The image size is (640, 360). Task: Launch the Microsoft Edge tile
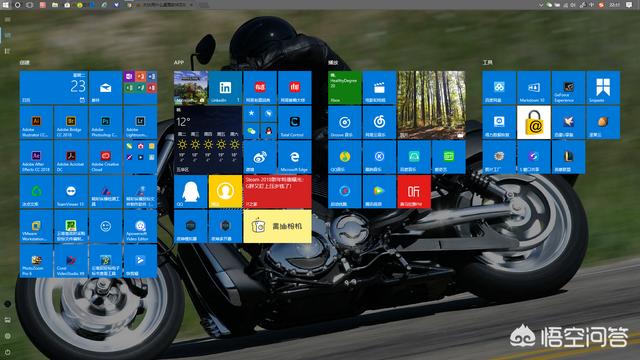[x=295, y=157]
